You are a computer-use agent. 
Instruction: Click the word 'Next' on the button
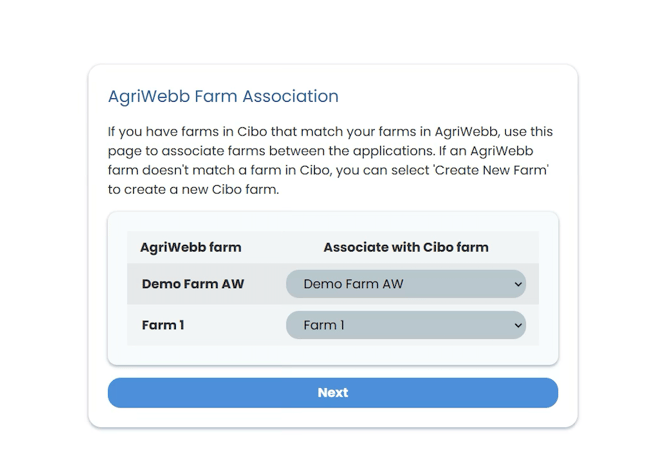333,393
